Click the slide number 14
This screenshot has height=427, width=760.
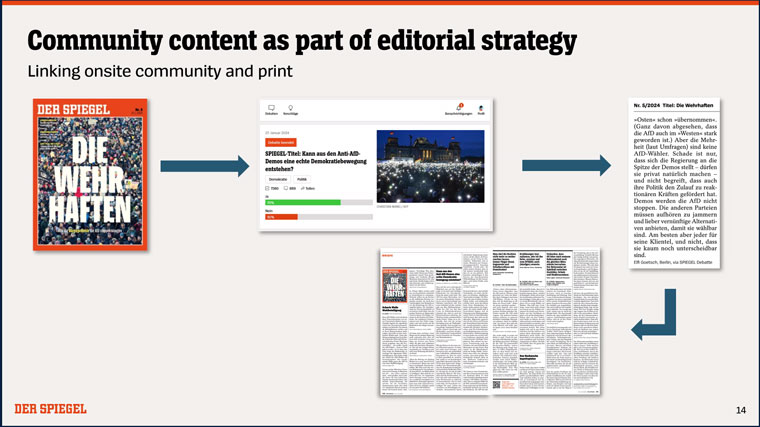(741, 410)
